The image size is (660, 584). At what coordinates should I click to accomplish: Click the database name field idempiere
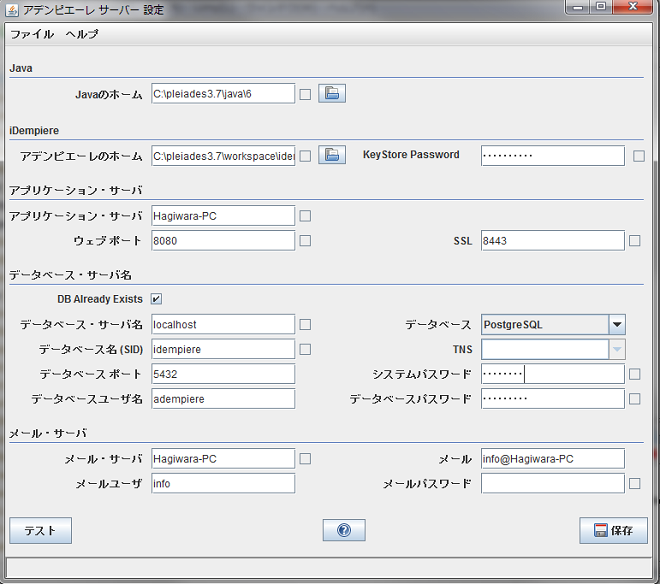coord(223,349)
